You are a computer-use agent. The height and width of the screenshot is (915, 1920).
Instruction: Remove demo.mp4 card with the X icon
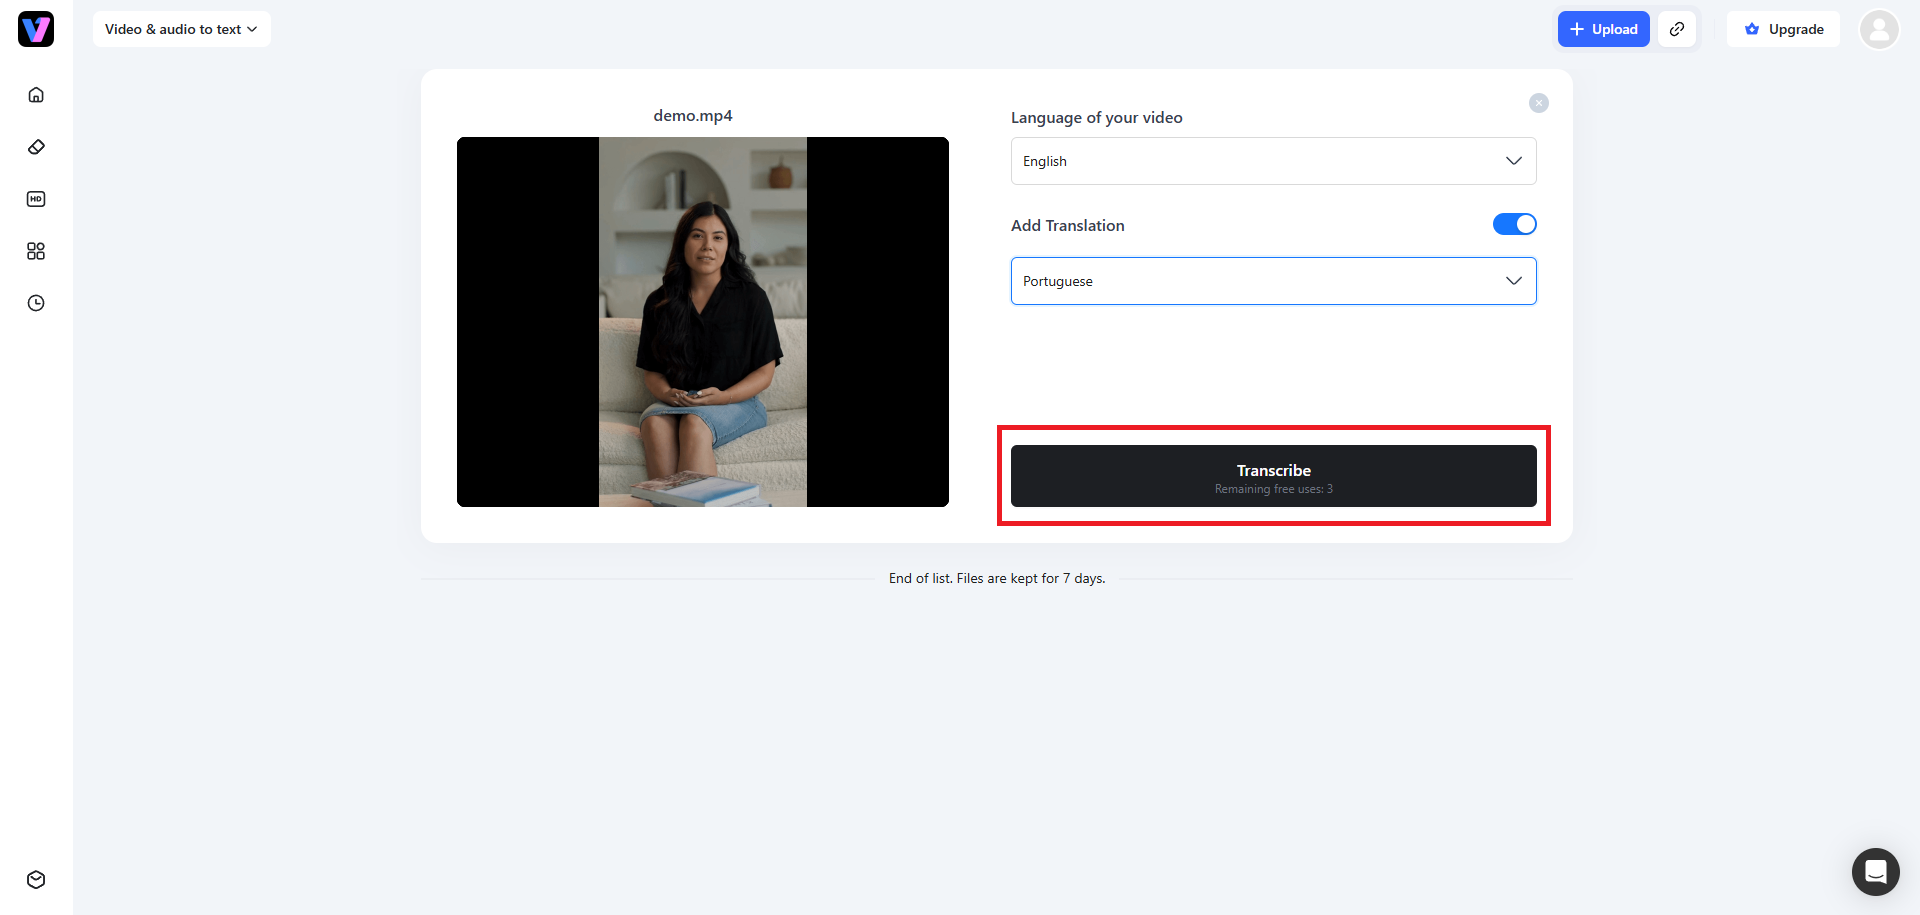pos(1539,103)
